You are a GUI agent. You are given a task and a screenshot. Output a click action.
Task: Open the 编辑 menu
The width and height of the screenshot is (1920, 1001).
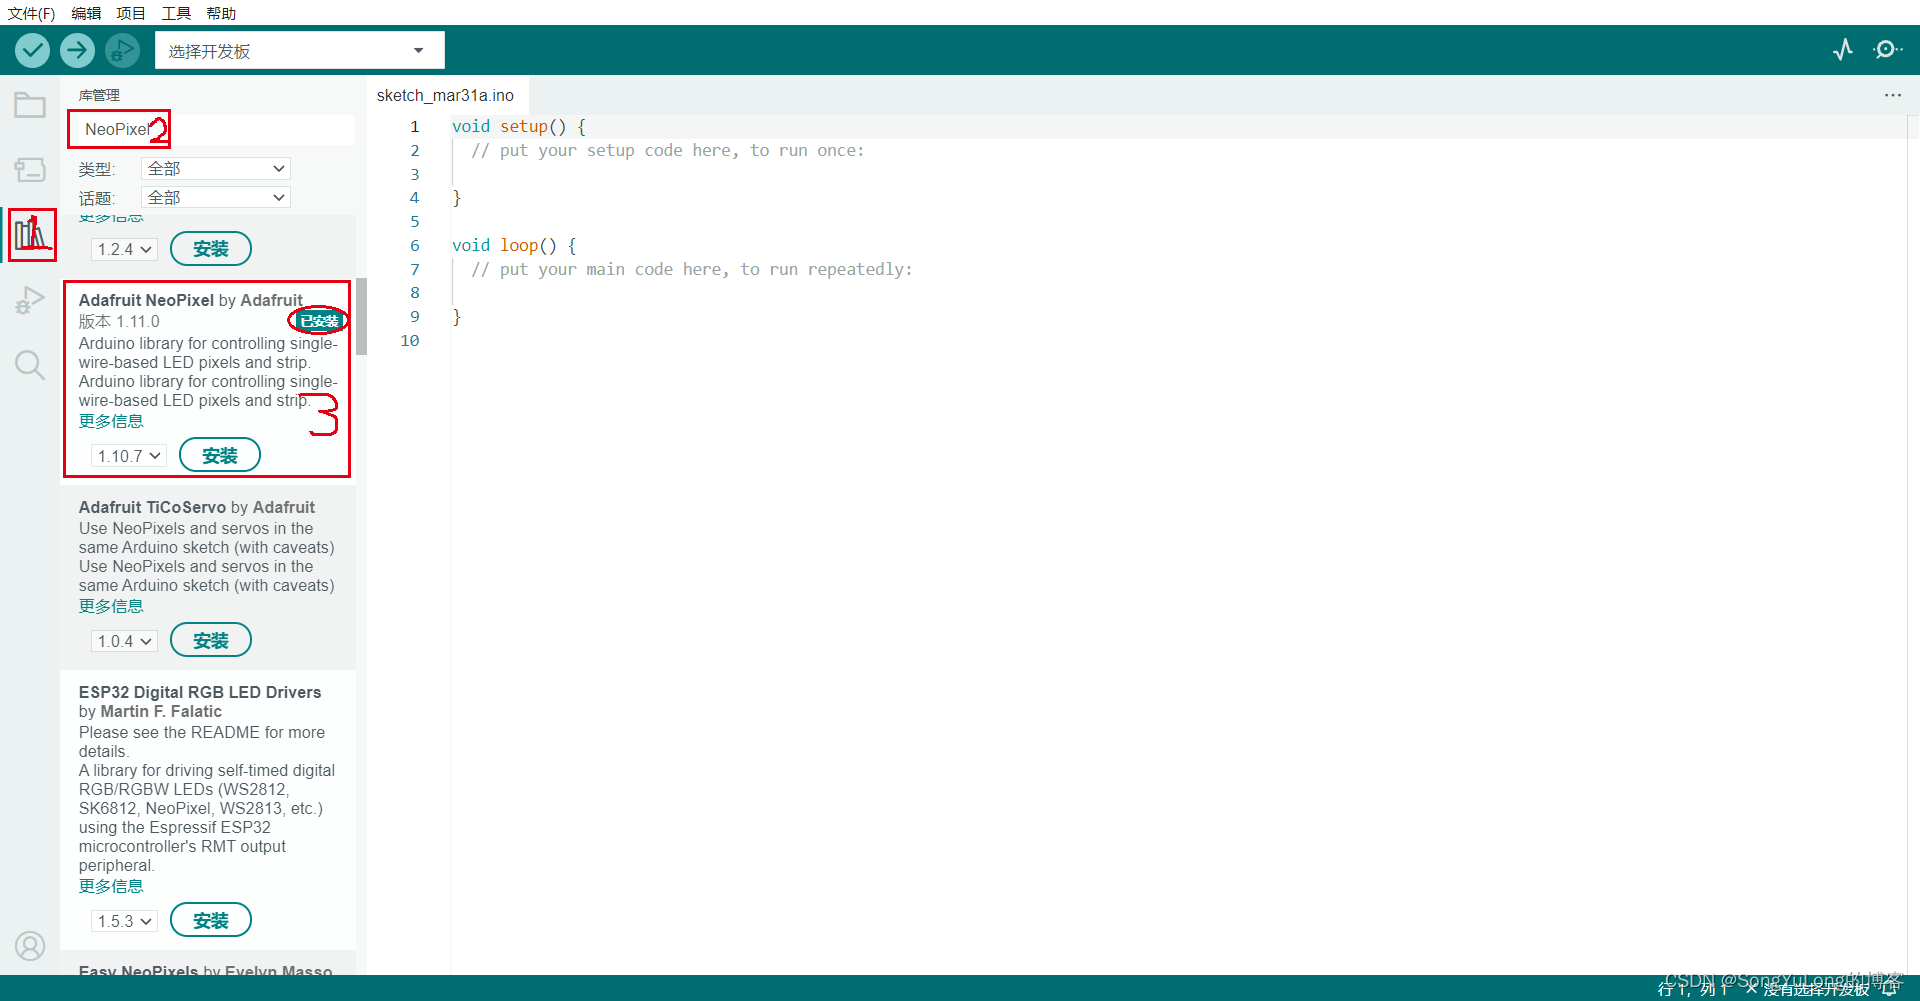(x=86, y=13)
